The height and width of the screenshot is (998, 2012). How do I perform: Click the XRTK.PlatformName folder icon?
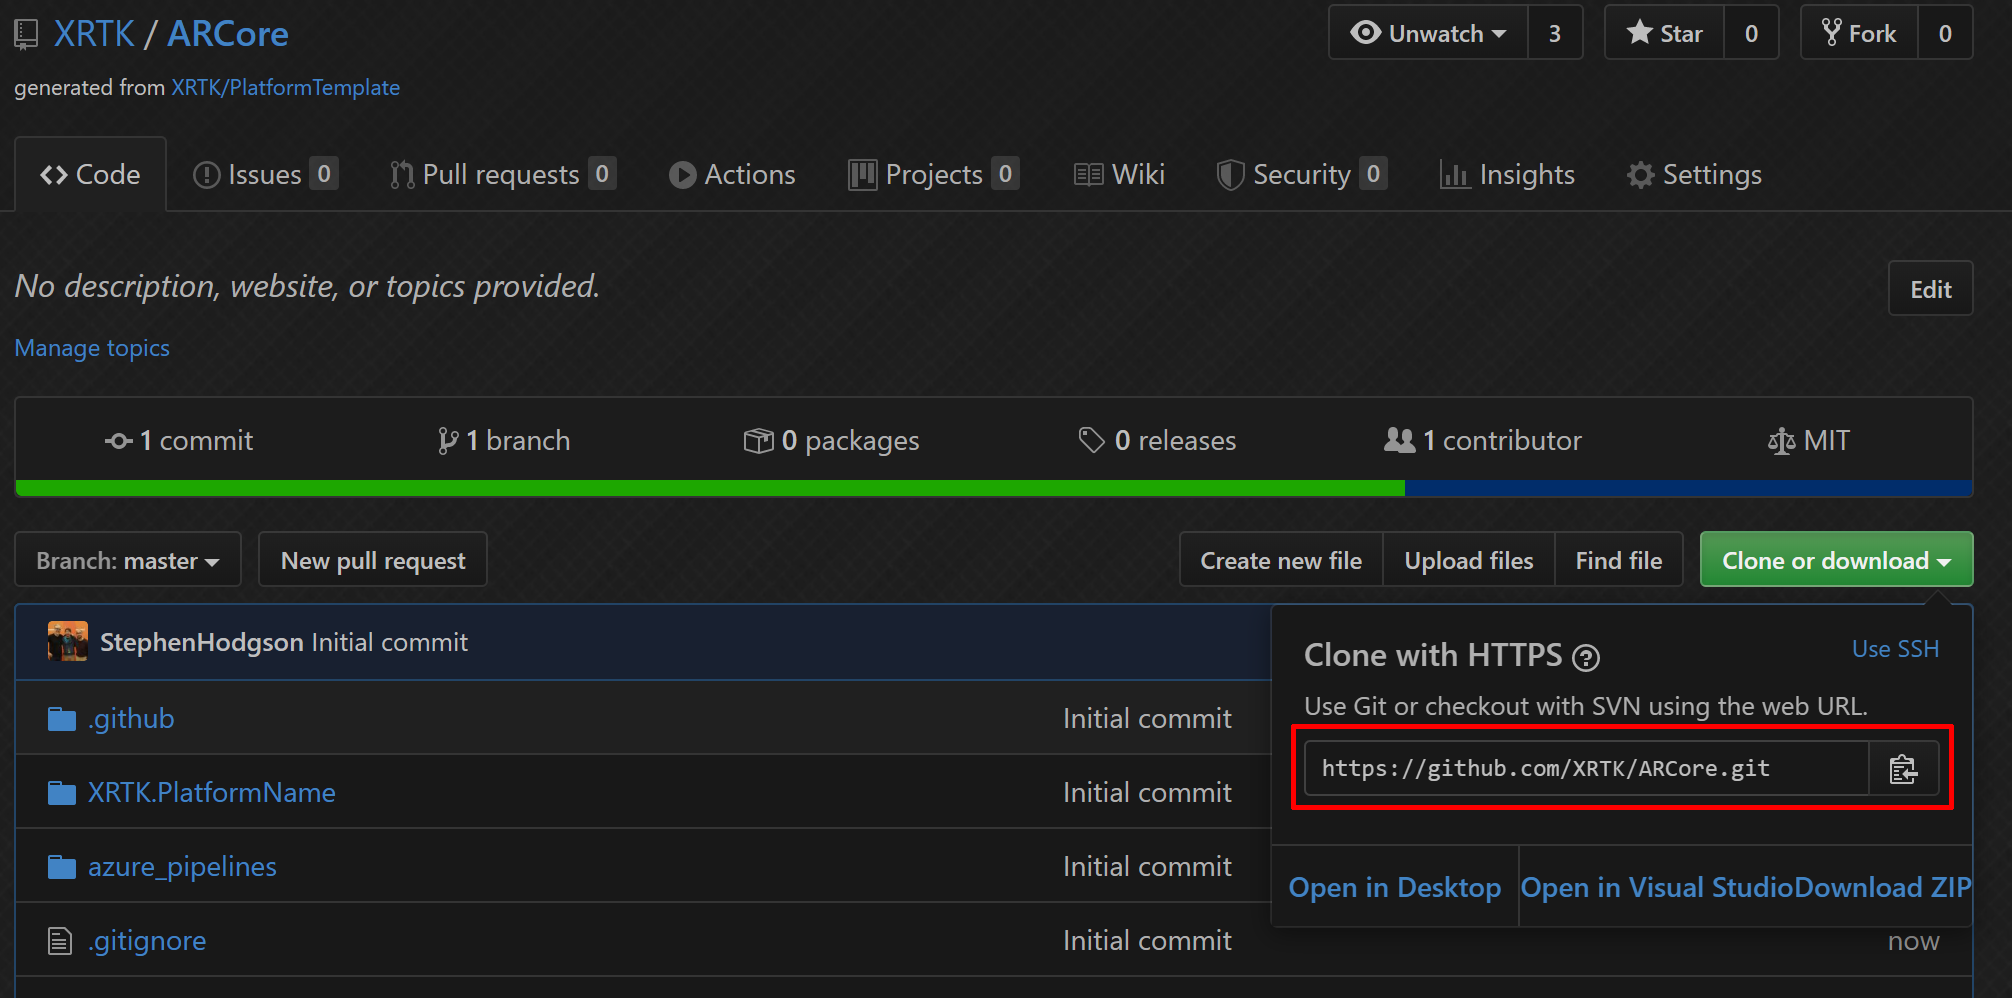pos(62,793)
